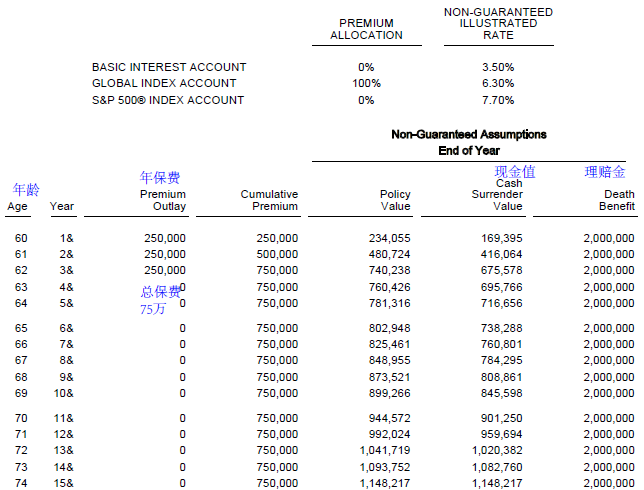This screenshot has width=644, height=490.
Task: Click the Cumulative Premium column header
Action: point(269,200)
